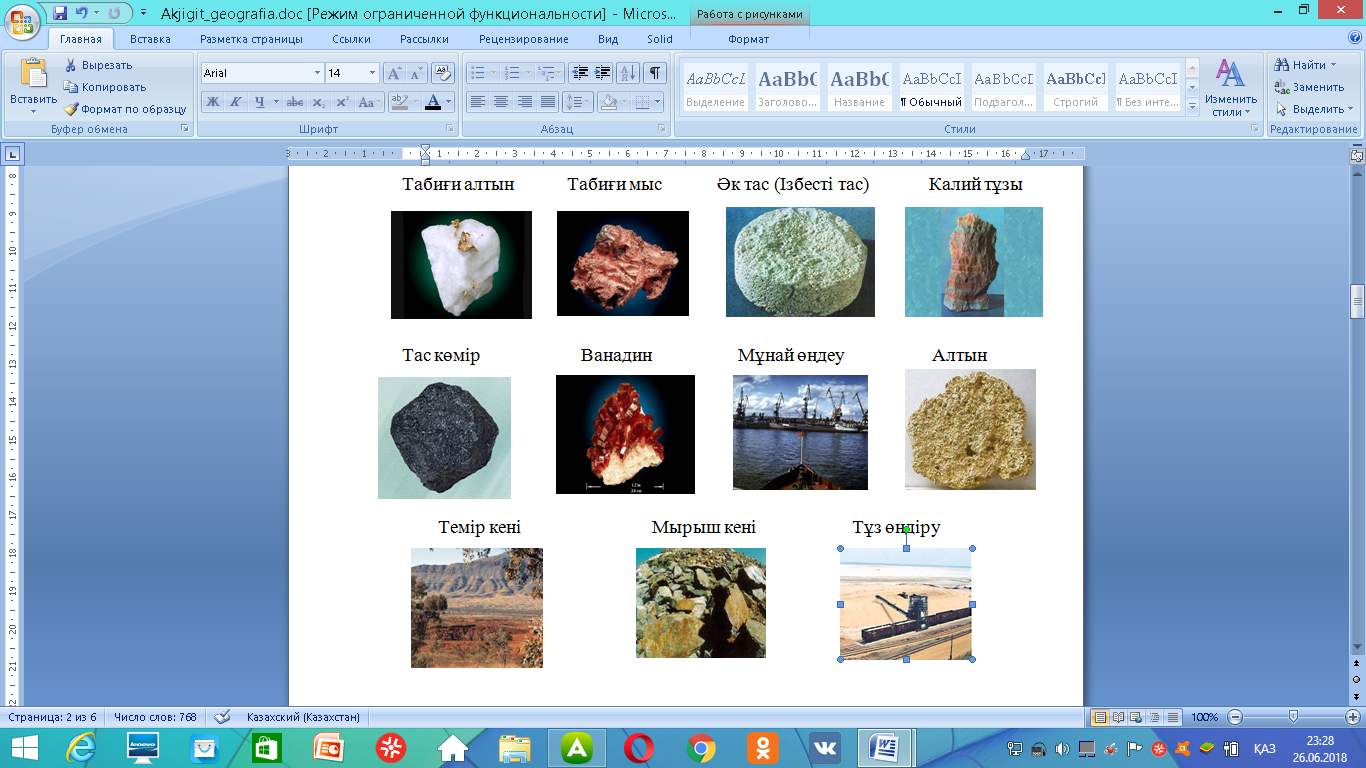
Task: Switch to web layout view
Action: point(1136,717)
